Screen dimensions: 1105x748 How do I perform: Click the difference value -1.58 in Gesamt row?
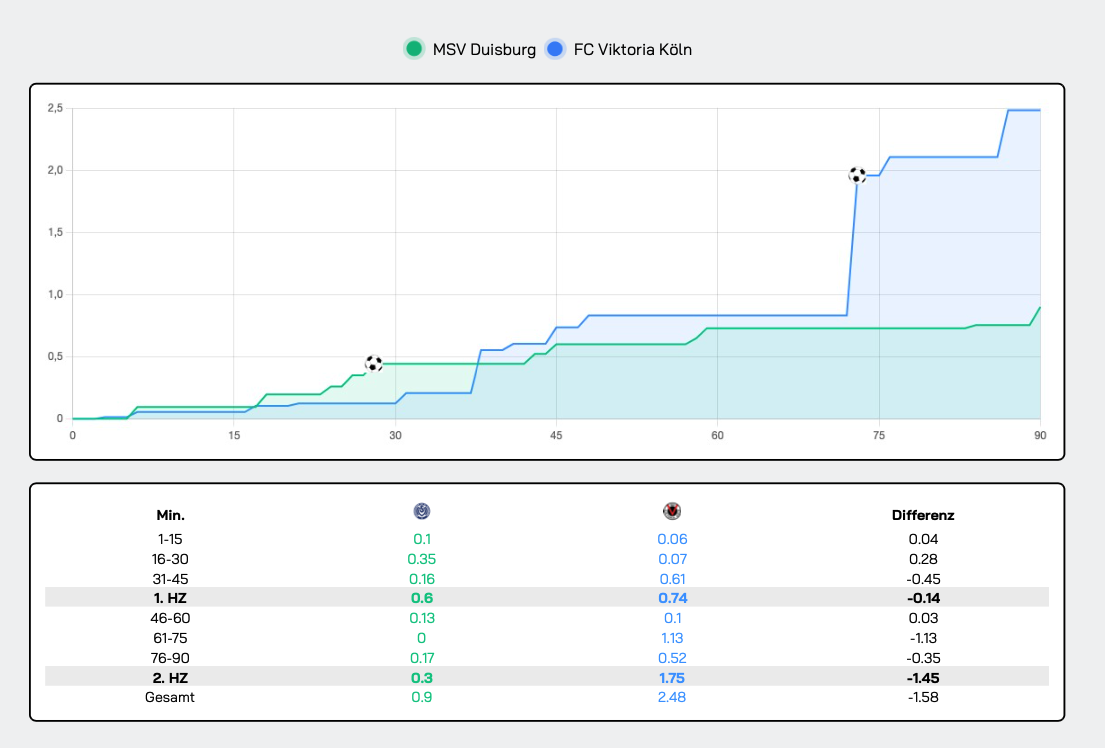[x=923, y=697]
